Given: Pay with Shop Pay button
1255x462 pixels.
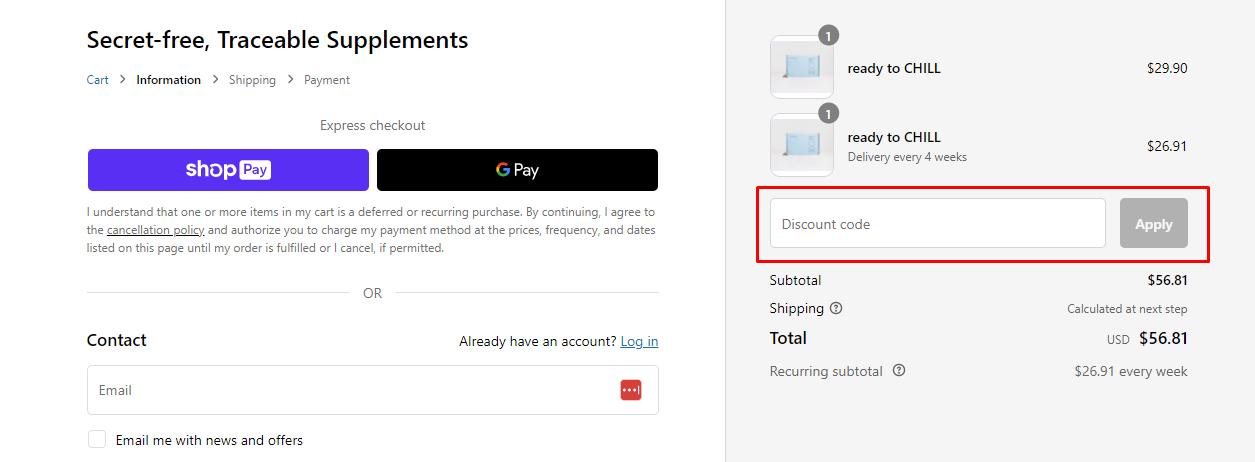Looking at the screenshot, I should pos(228,170).
